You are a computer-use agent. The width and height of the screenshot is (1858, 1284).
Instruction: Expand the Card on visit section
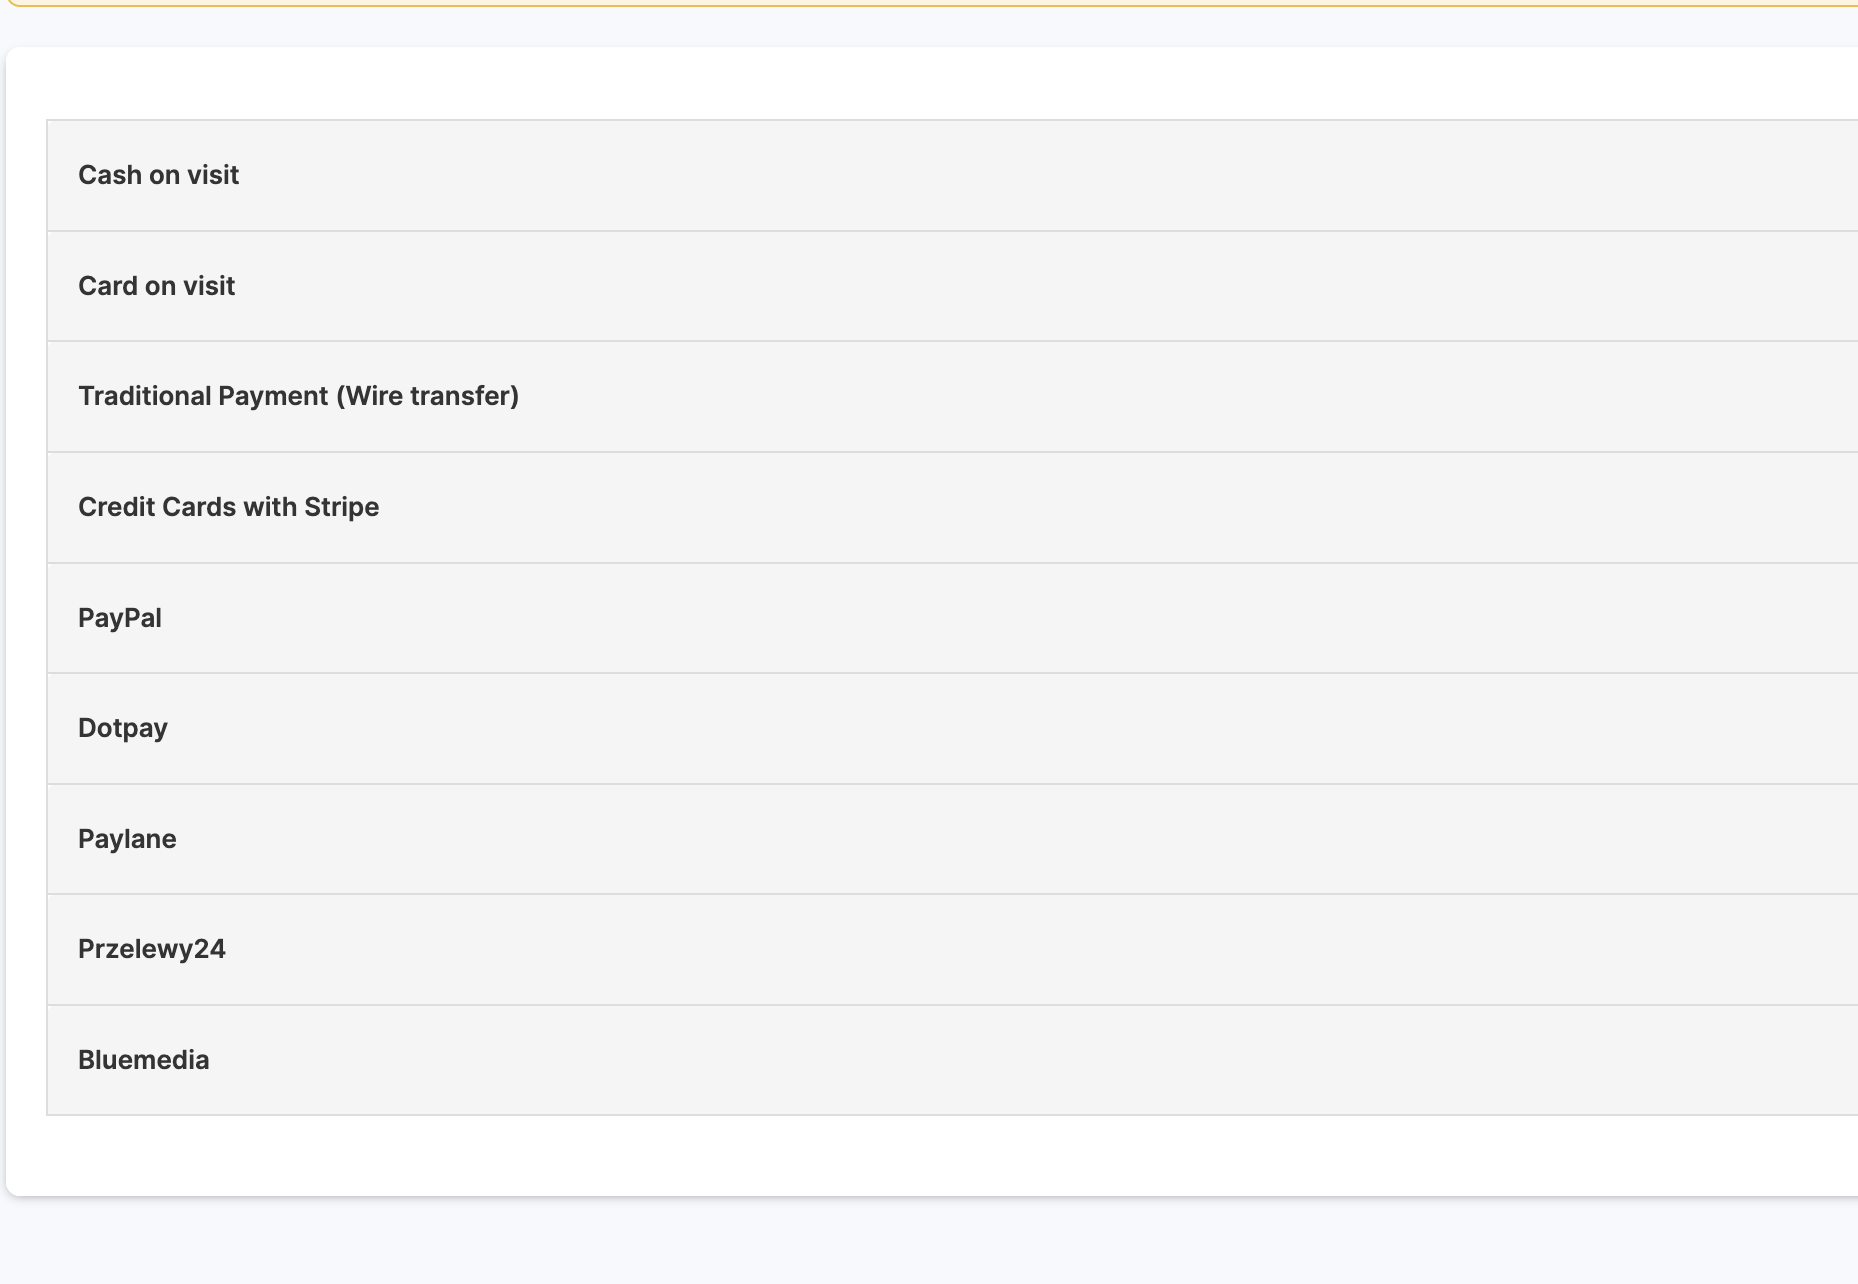pos(950,287)
